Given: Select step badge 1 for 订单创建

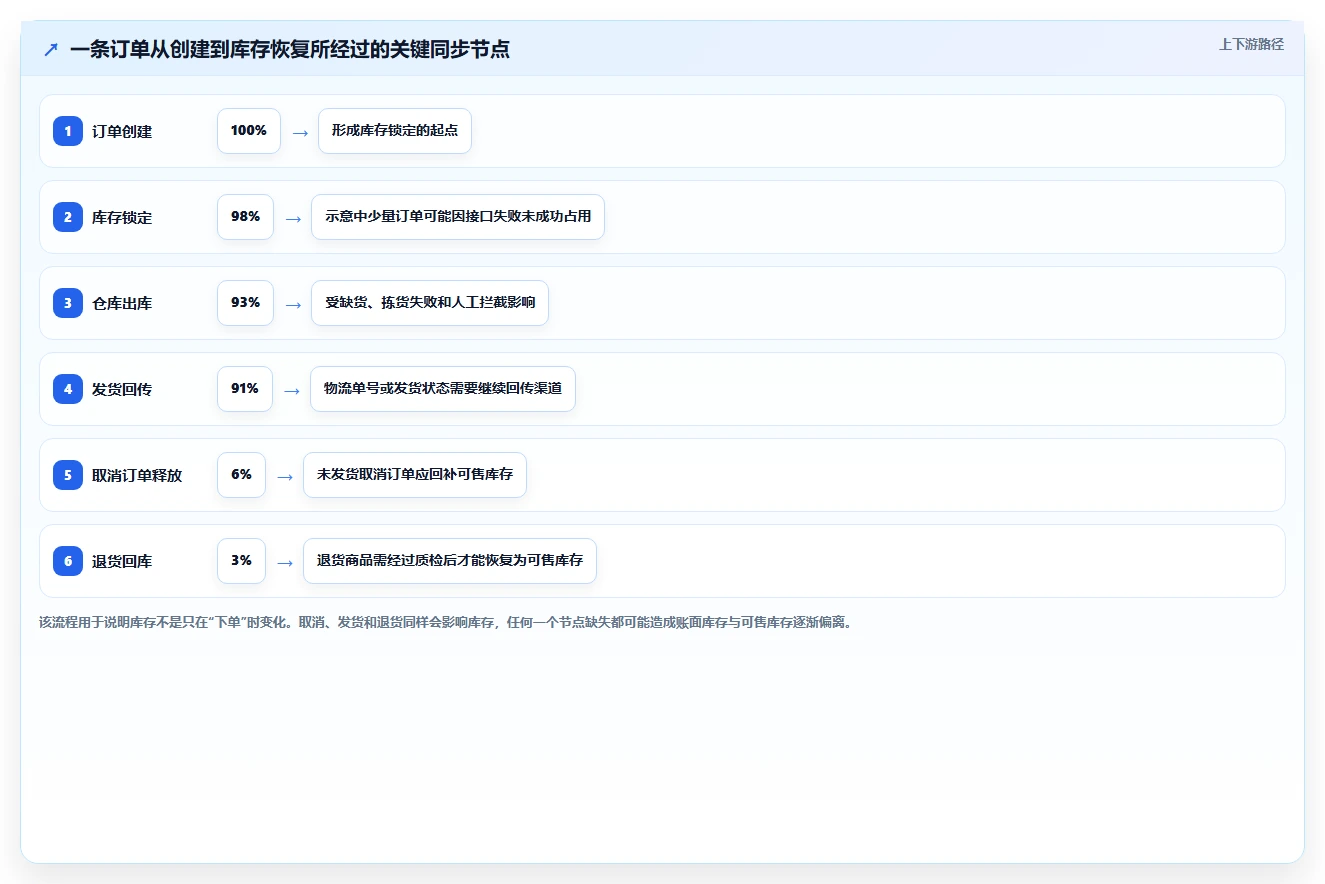Looking at the screenshot, I should pyautogui.click(x=68, y=131).
